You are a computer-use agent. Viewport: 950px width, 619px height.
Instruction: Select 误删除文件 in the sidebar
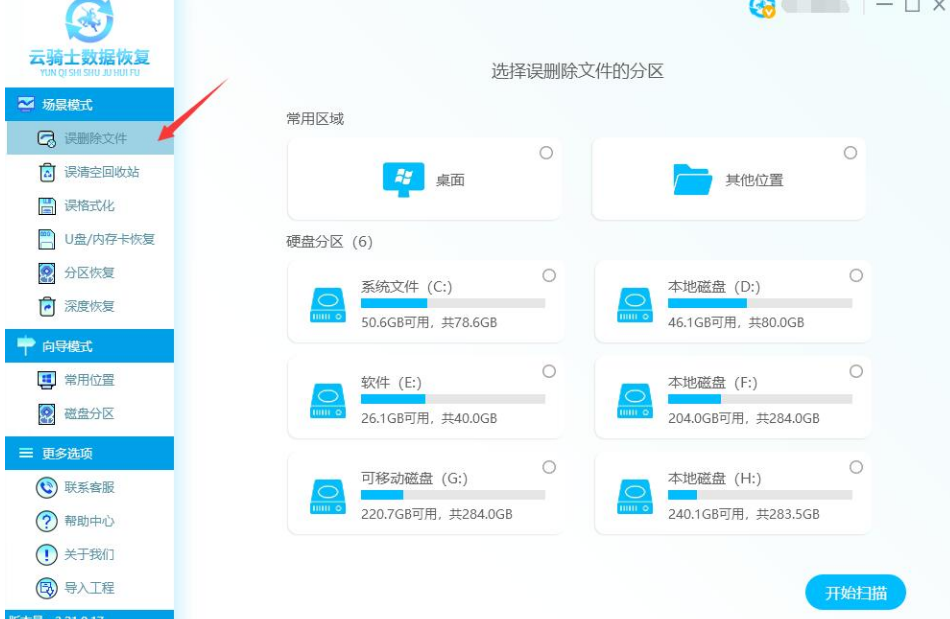[95, 138]
